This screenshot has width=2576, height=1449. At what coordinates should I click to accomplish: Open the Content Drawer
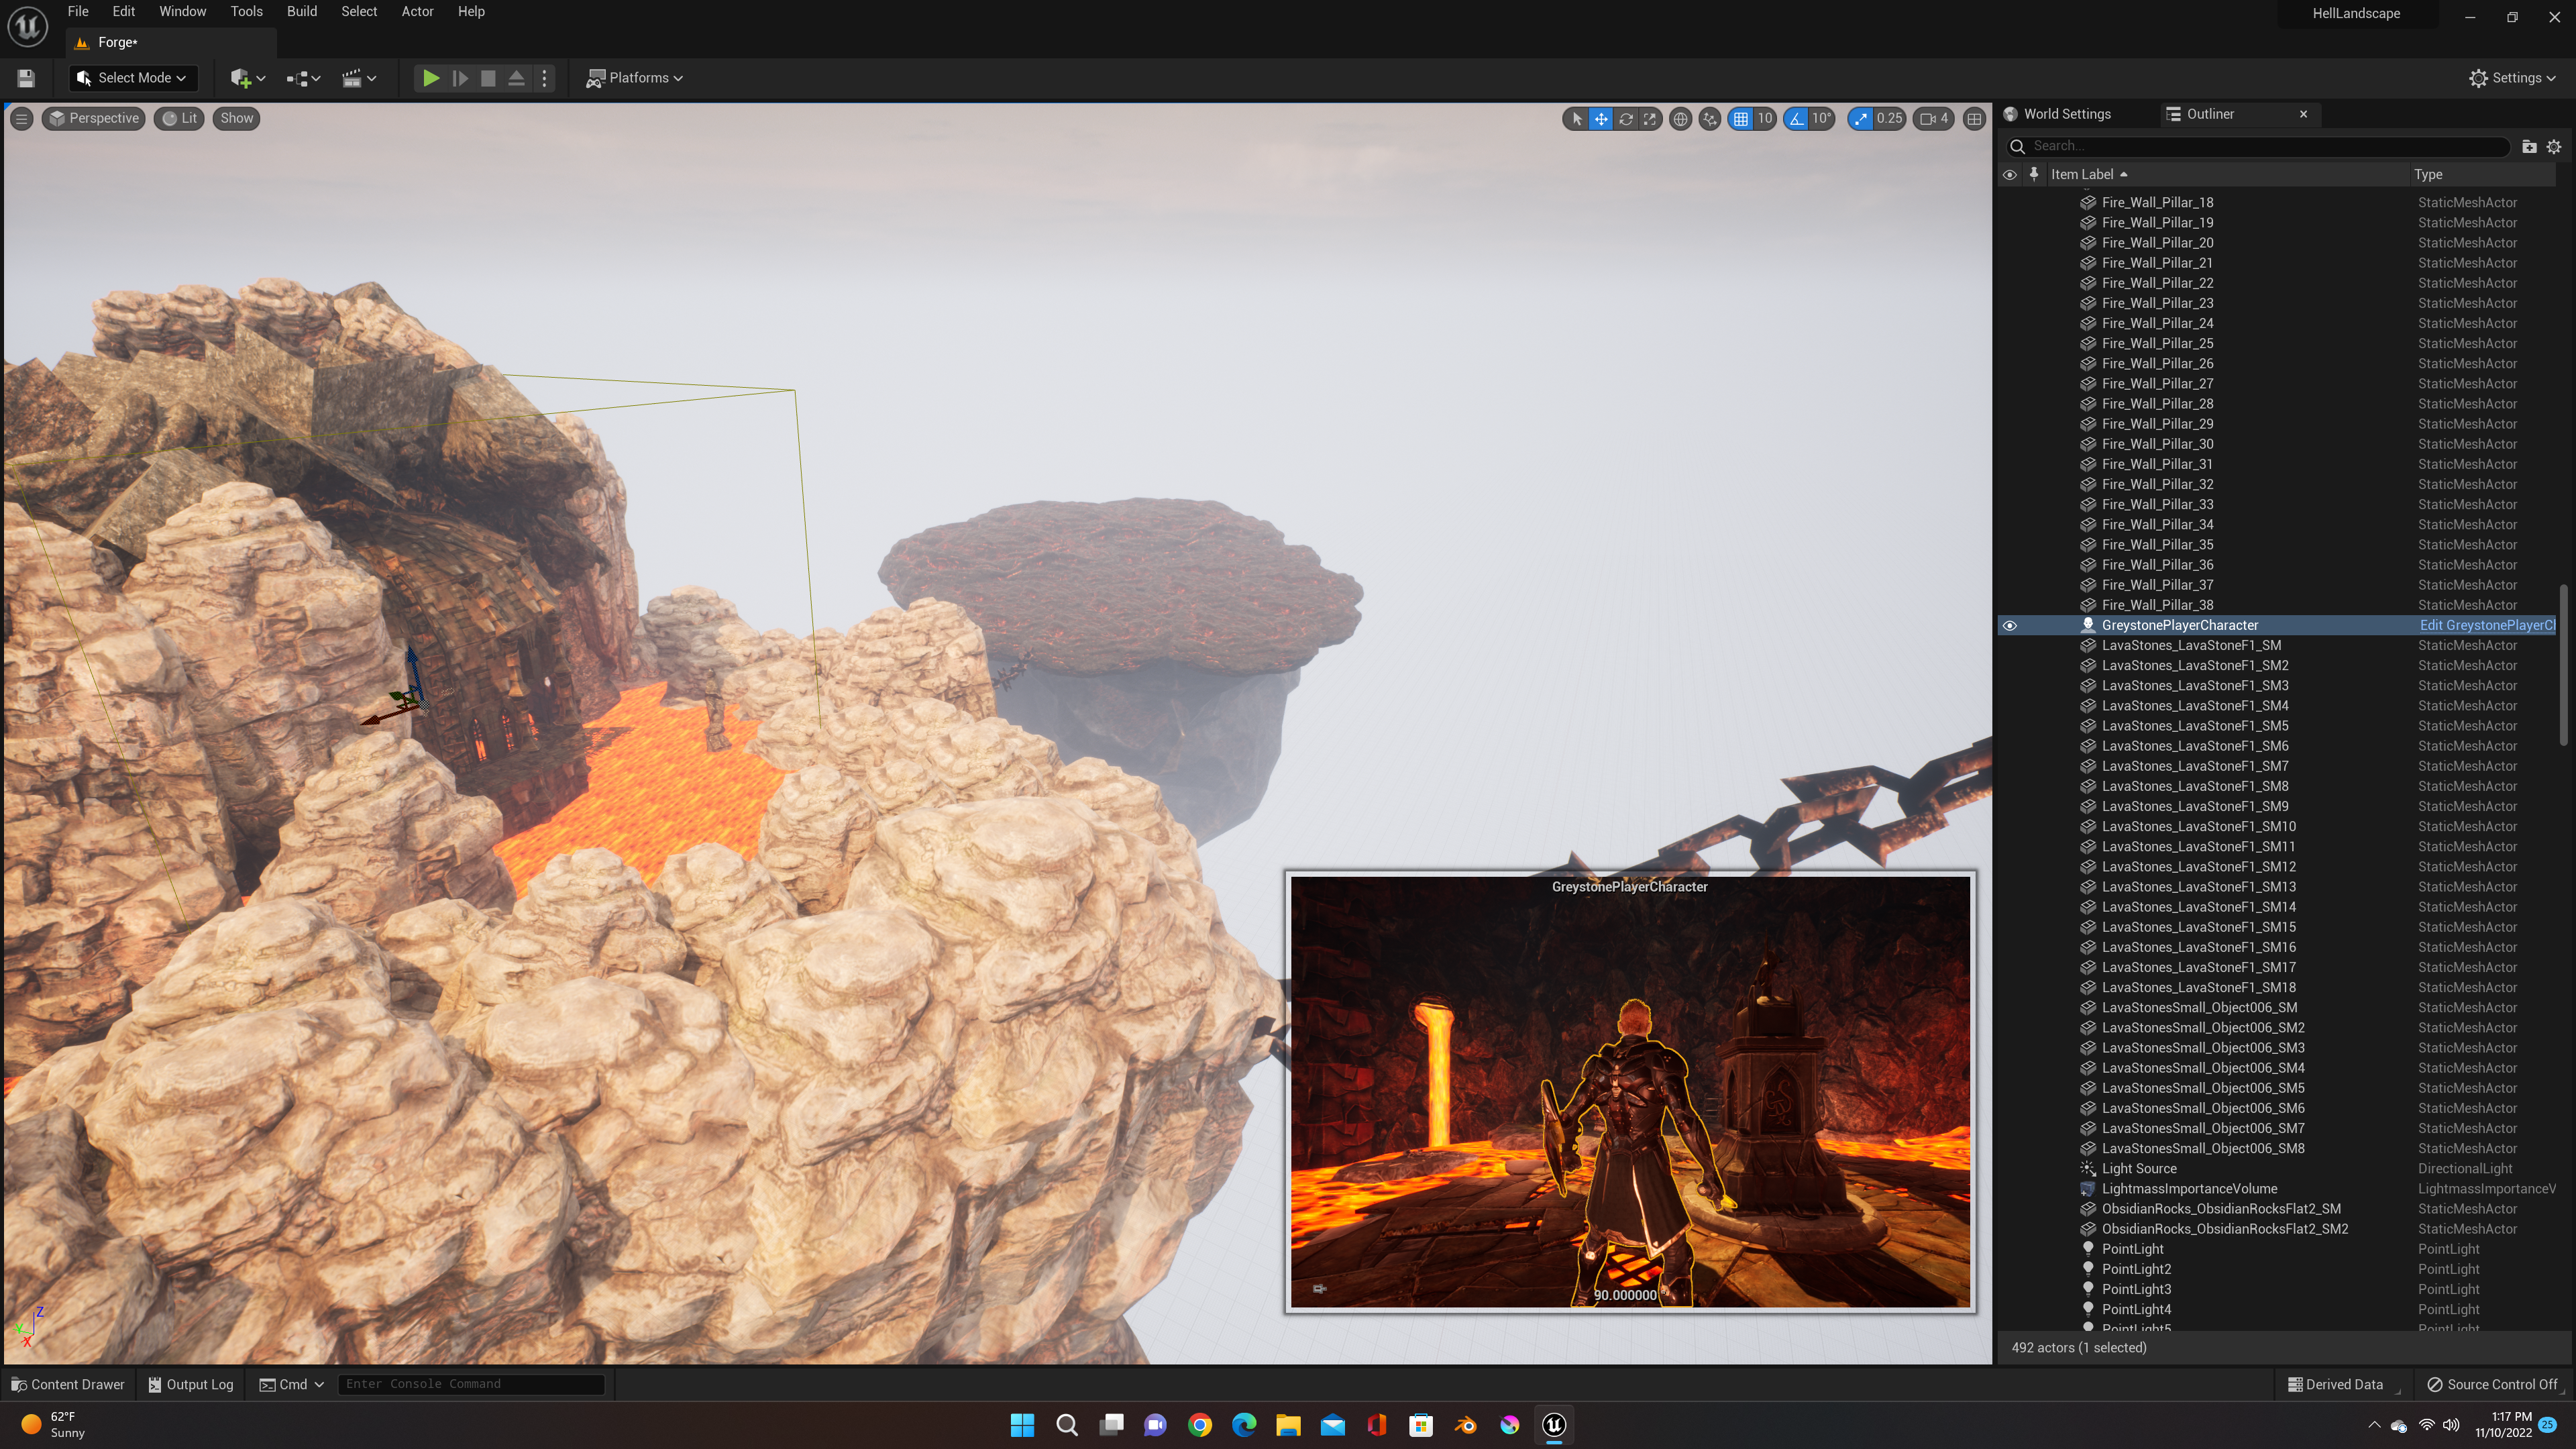[x=68, y=1385]
